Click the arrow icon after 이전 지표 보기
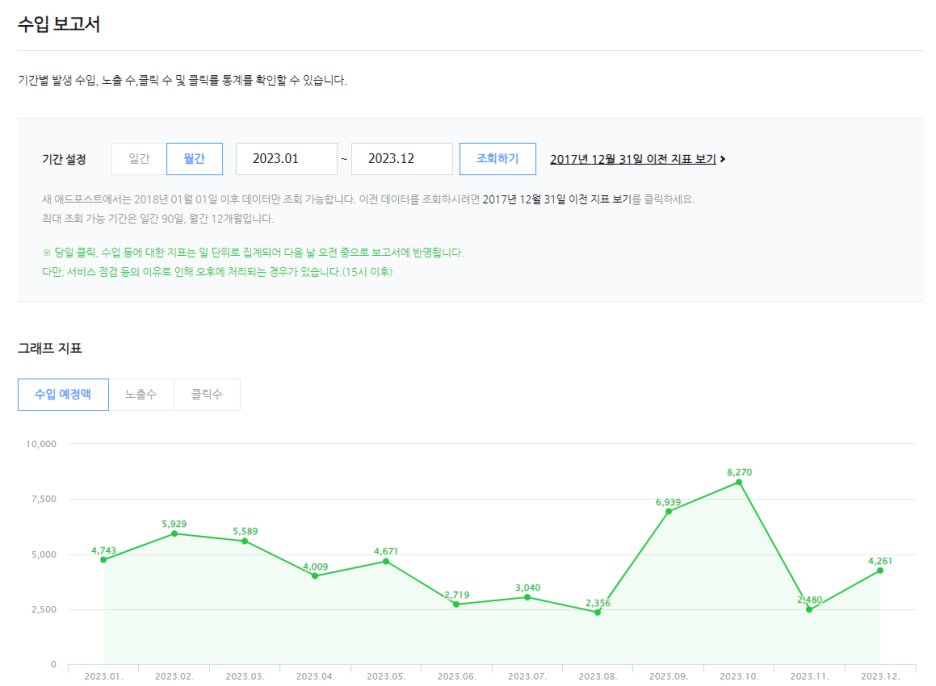 tap(722, 159)
